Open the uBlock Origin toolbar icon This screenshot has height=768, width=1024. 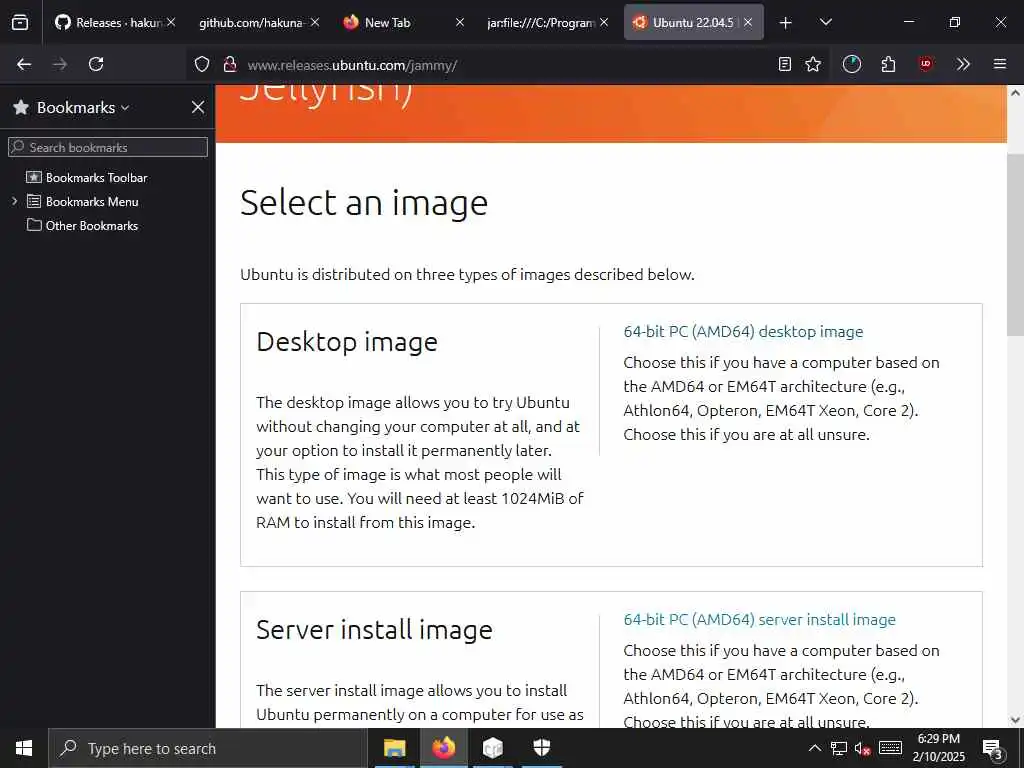925,63
